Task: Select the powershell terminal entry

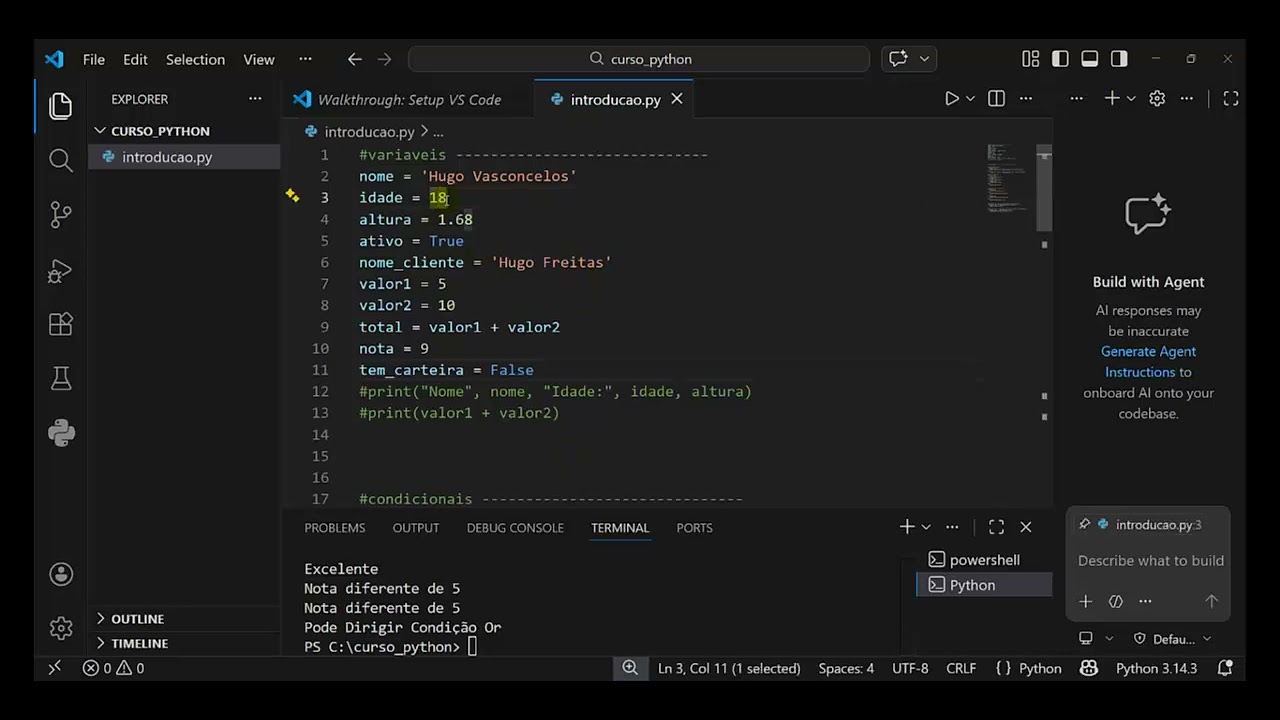Action: 984,560
